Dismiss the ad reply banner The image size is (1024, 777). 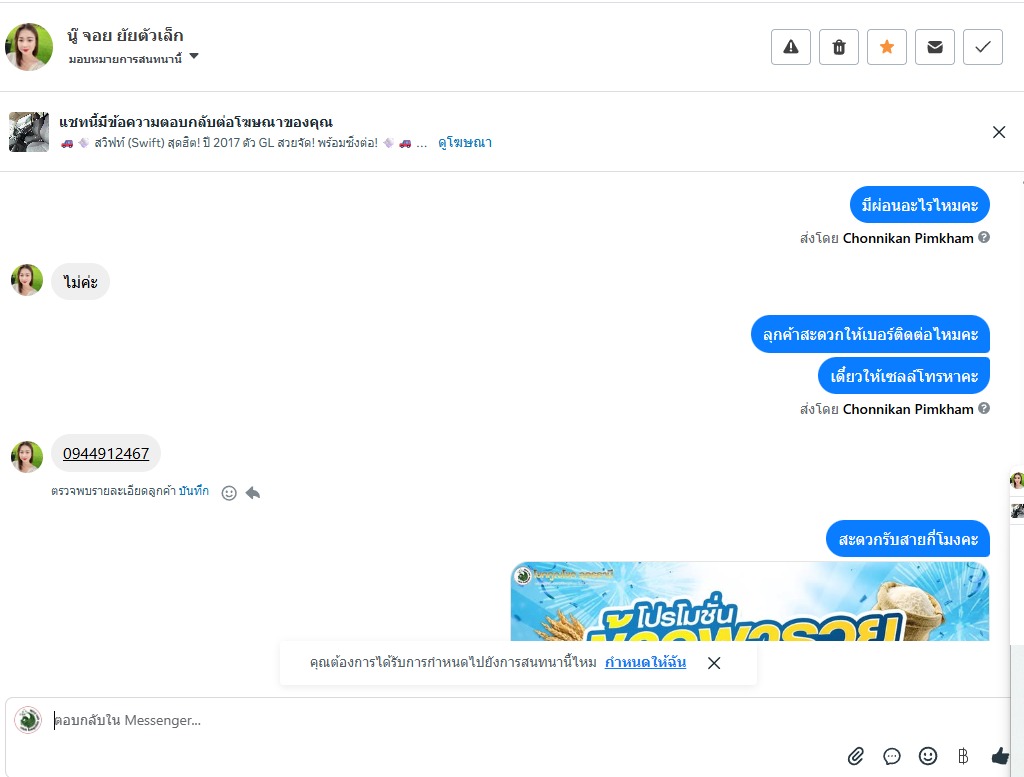pyautogui.click(x=999, y=132)
